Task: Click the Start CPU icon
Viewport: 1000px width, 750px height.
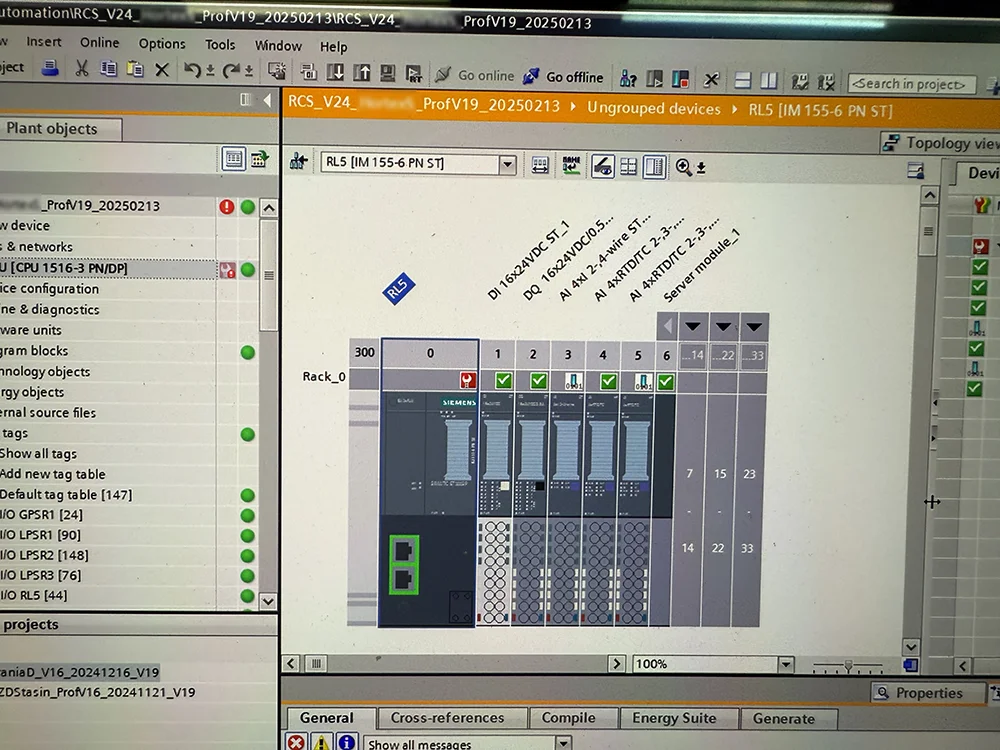Action: 654,79
